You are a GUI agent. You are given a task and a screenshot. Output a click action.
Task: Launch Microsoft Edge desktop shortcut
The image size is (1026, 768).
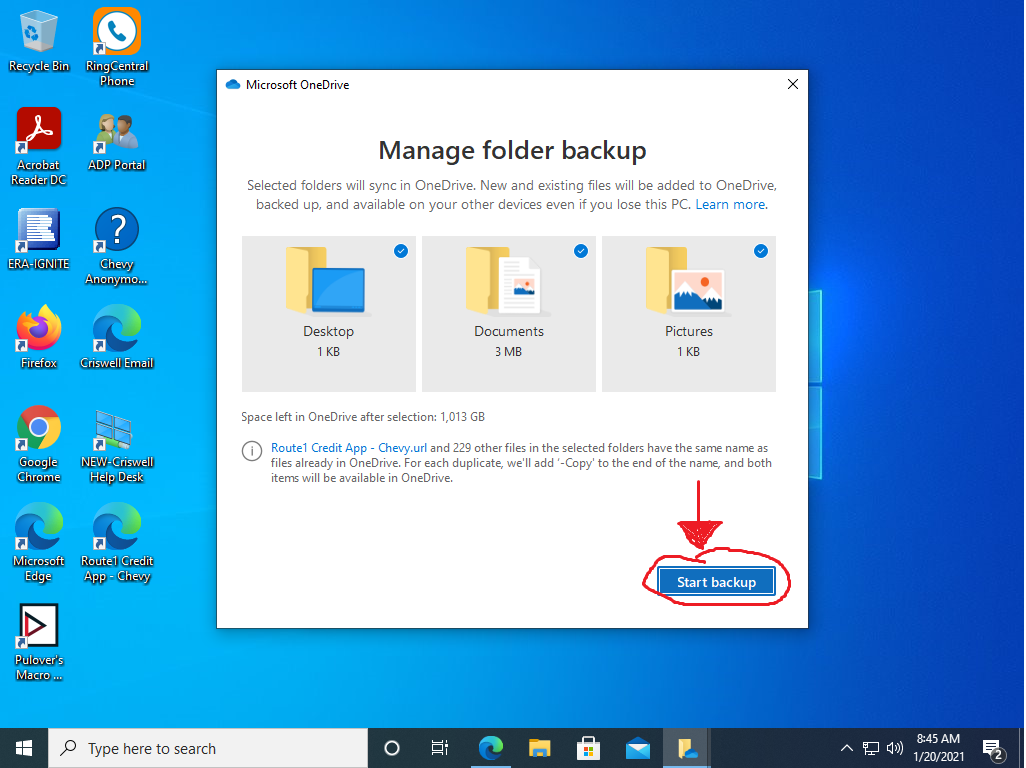[39, 543]
